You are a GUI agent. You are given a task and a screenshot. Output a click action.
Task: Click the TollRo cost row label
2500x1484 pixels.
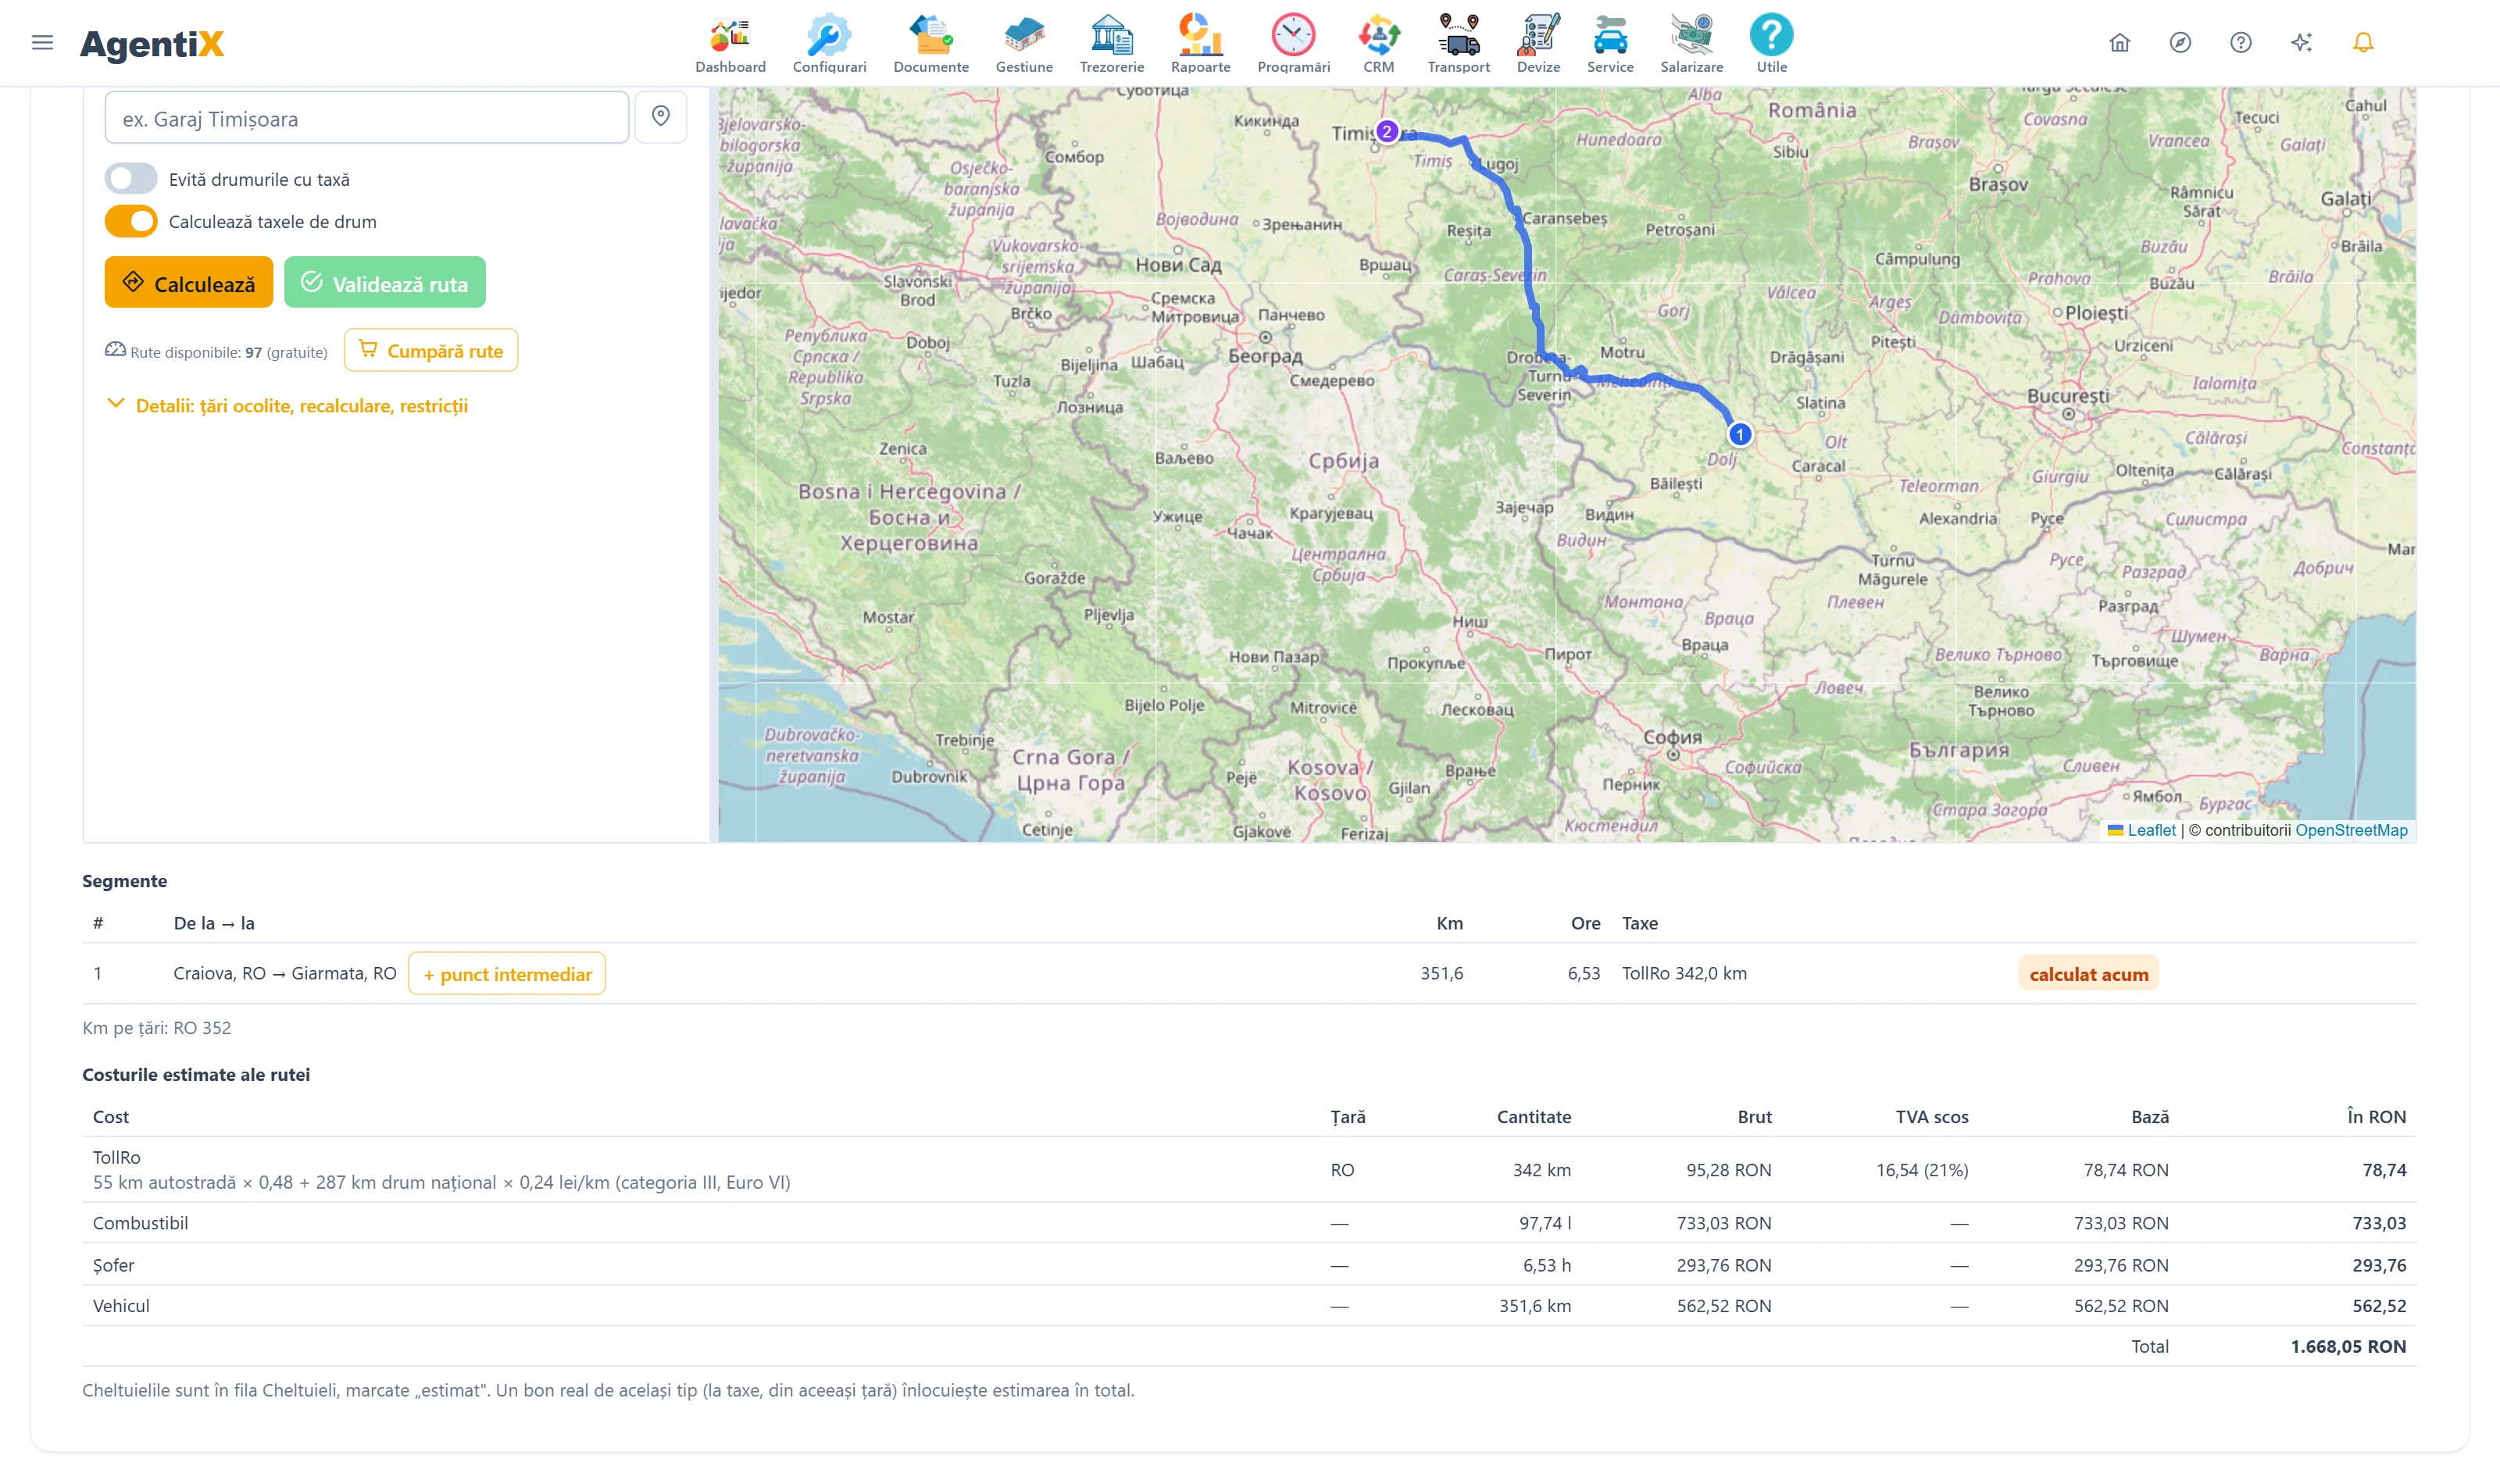[116, 1157]
